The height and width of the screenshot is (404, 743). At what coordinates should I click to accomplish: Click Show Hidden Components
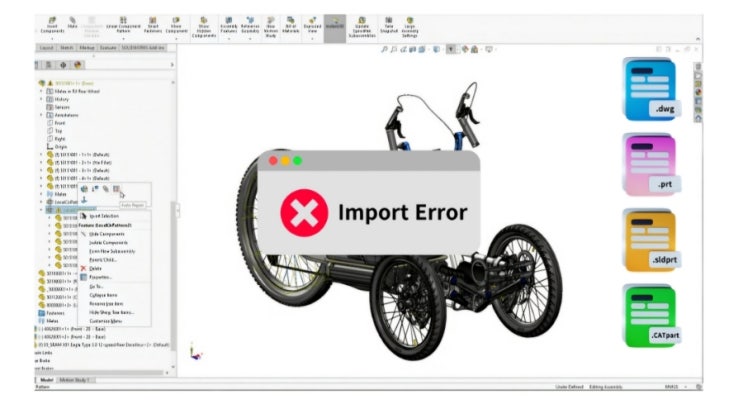(204, 27)
